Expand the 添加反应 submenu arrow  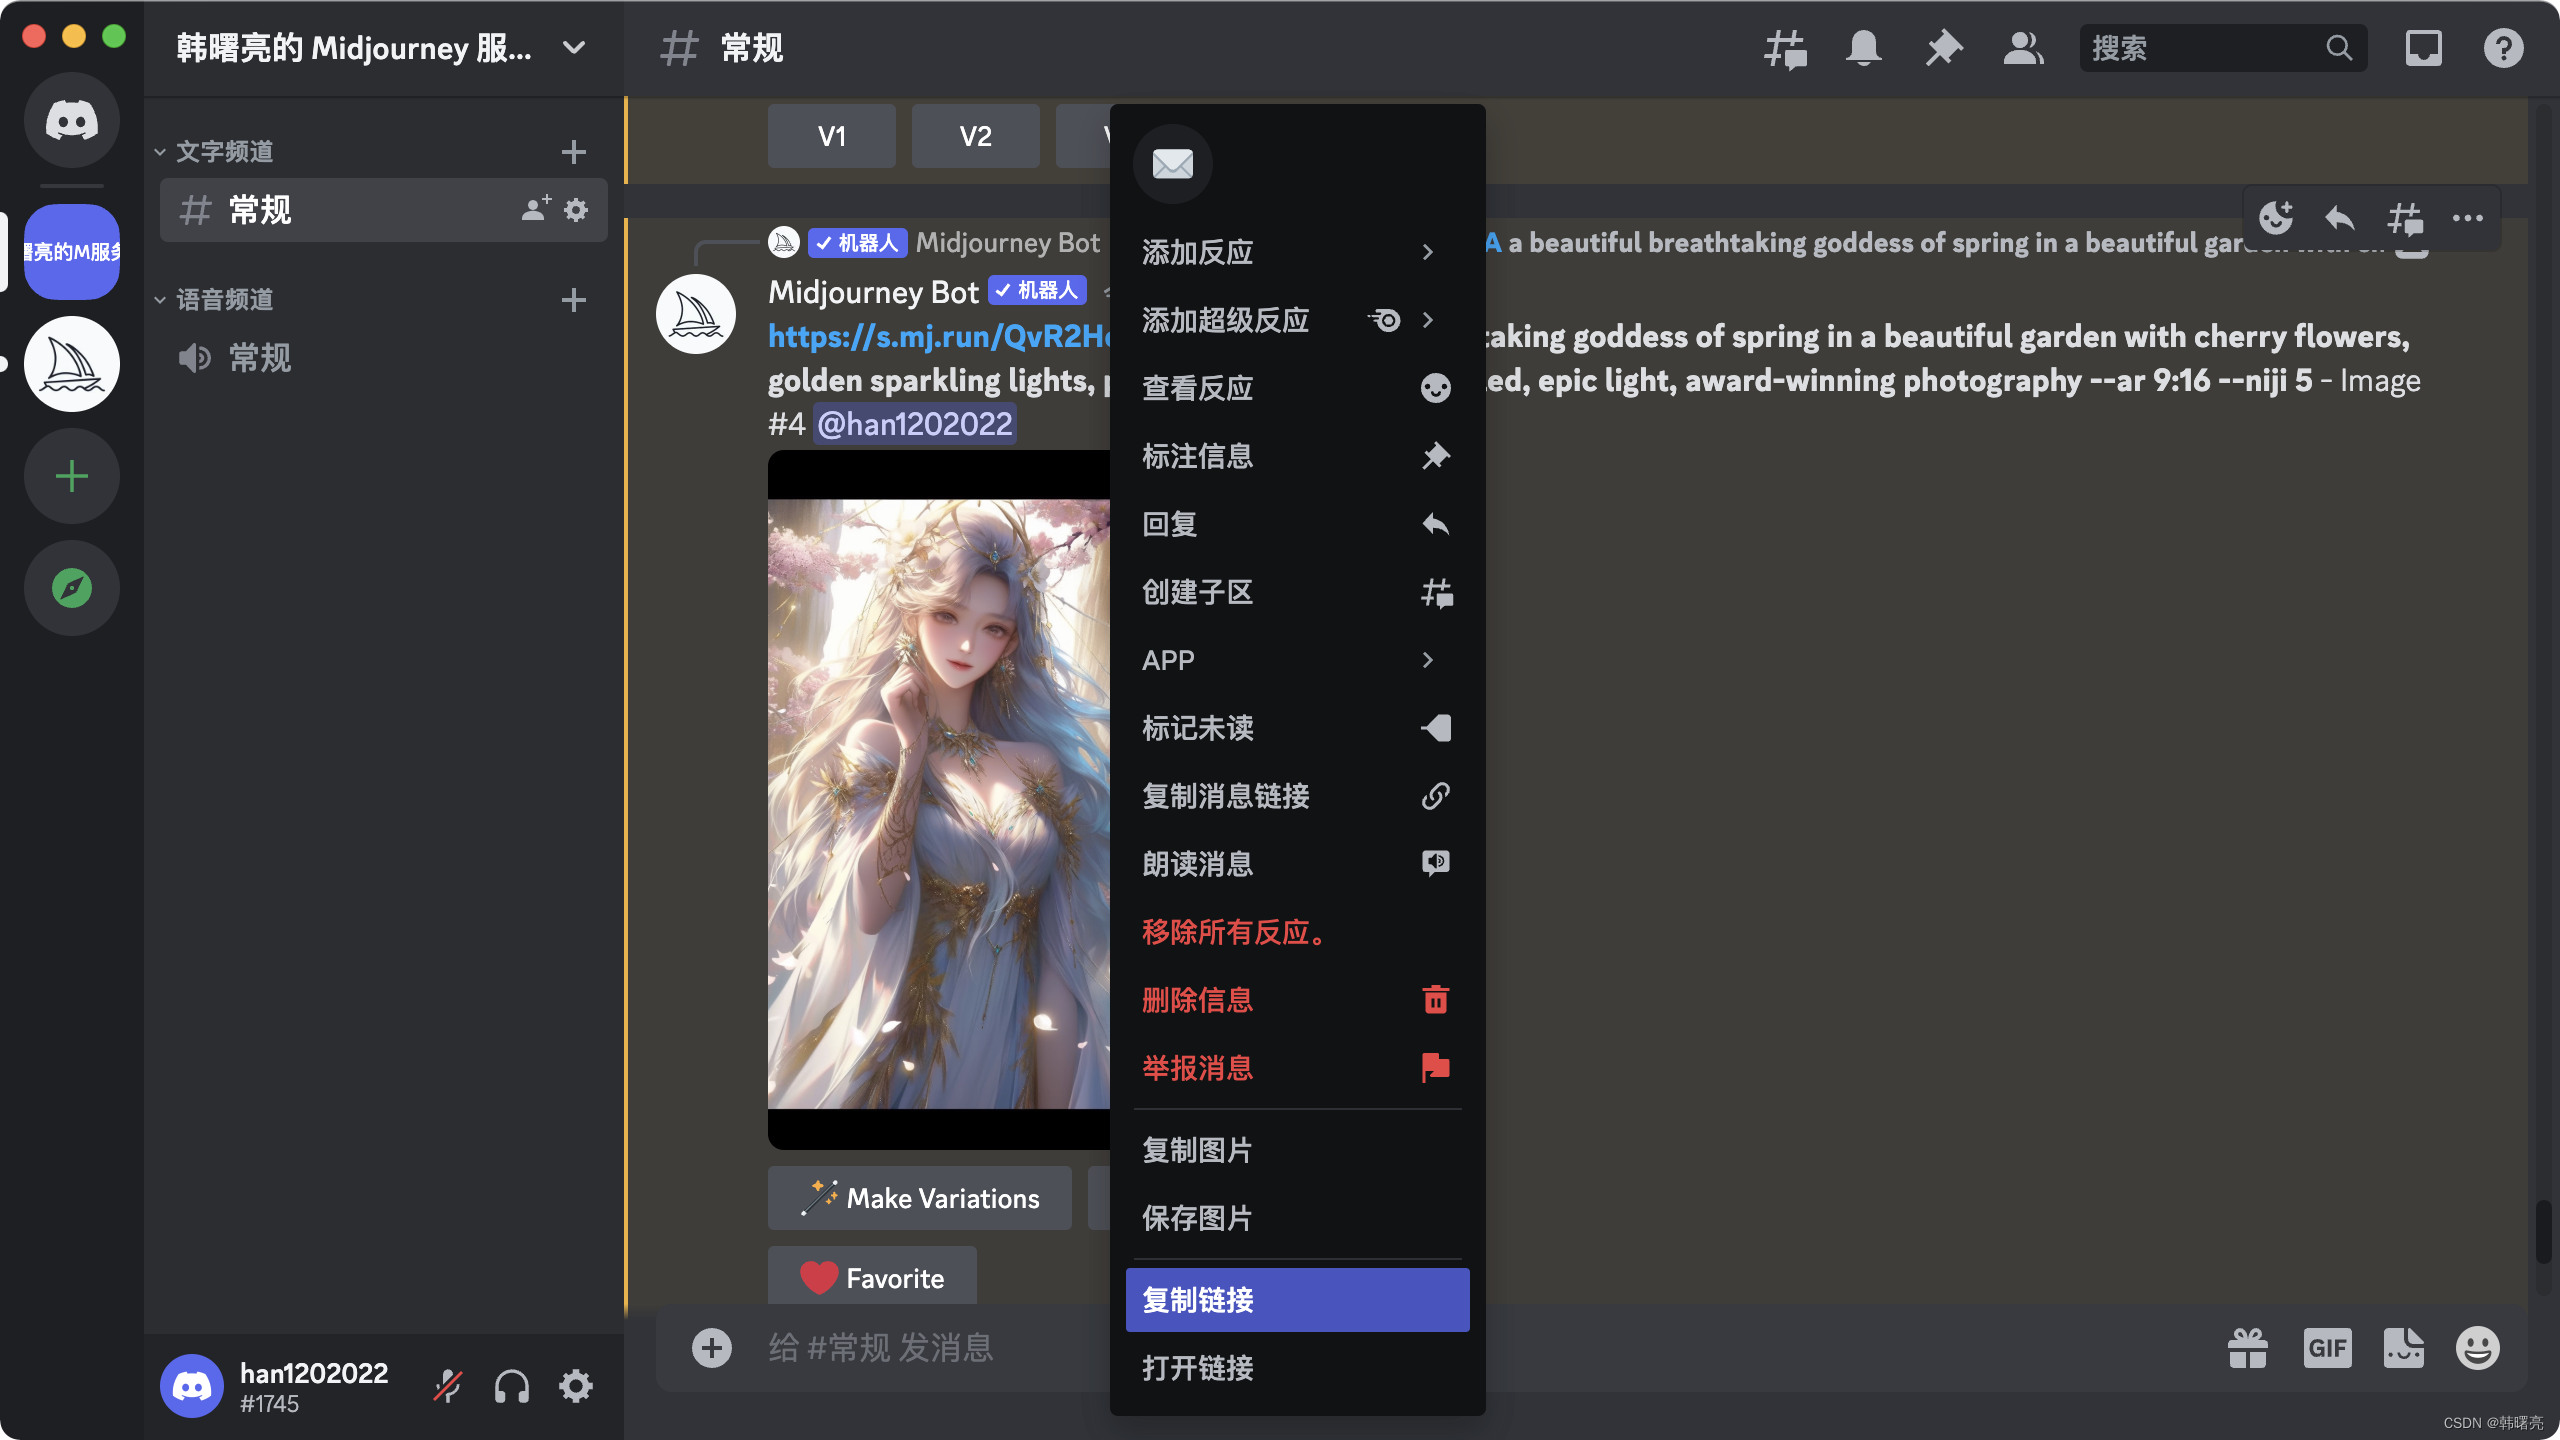tap(1431, 250)
